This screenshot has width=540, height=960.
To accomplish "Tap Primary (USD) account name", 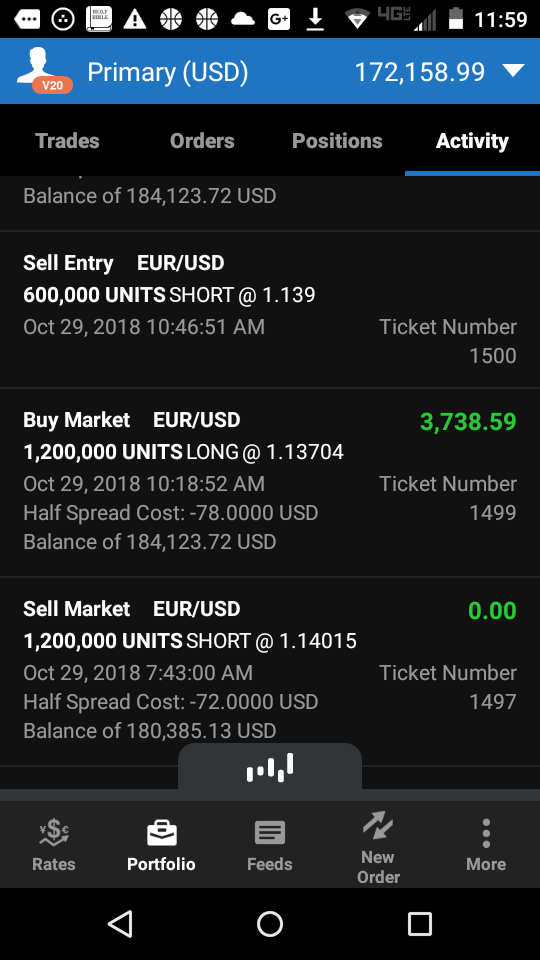I will (168, 72).
